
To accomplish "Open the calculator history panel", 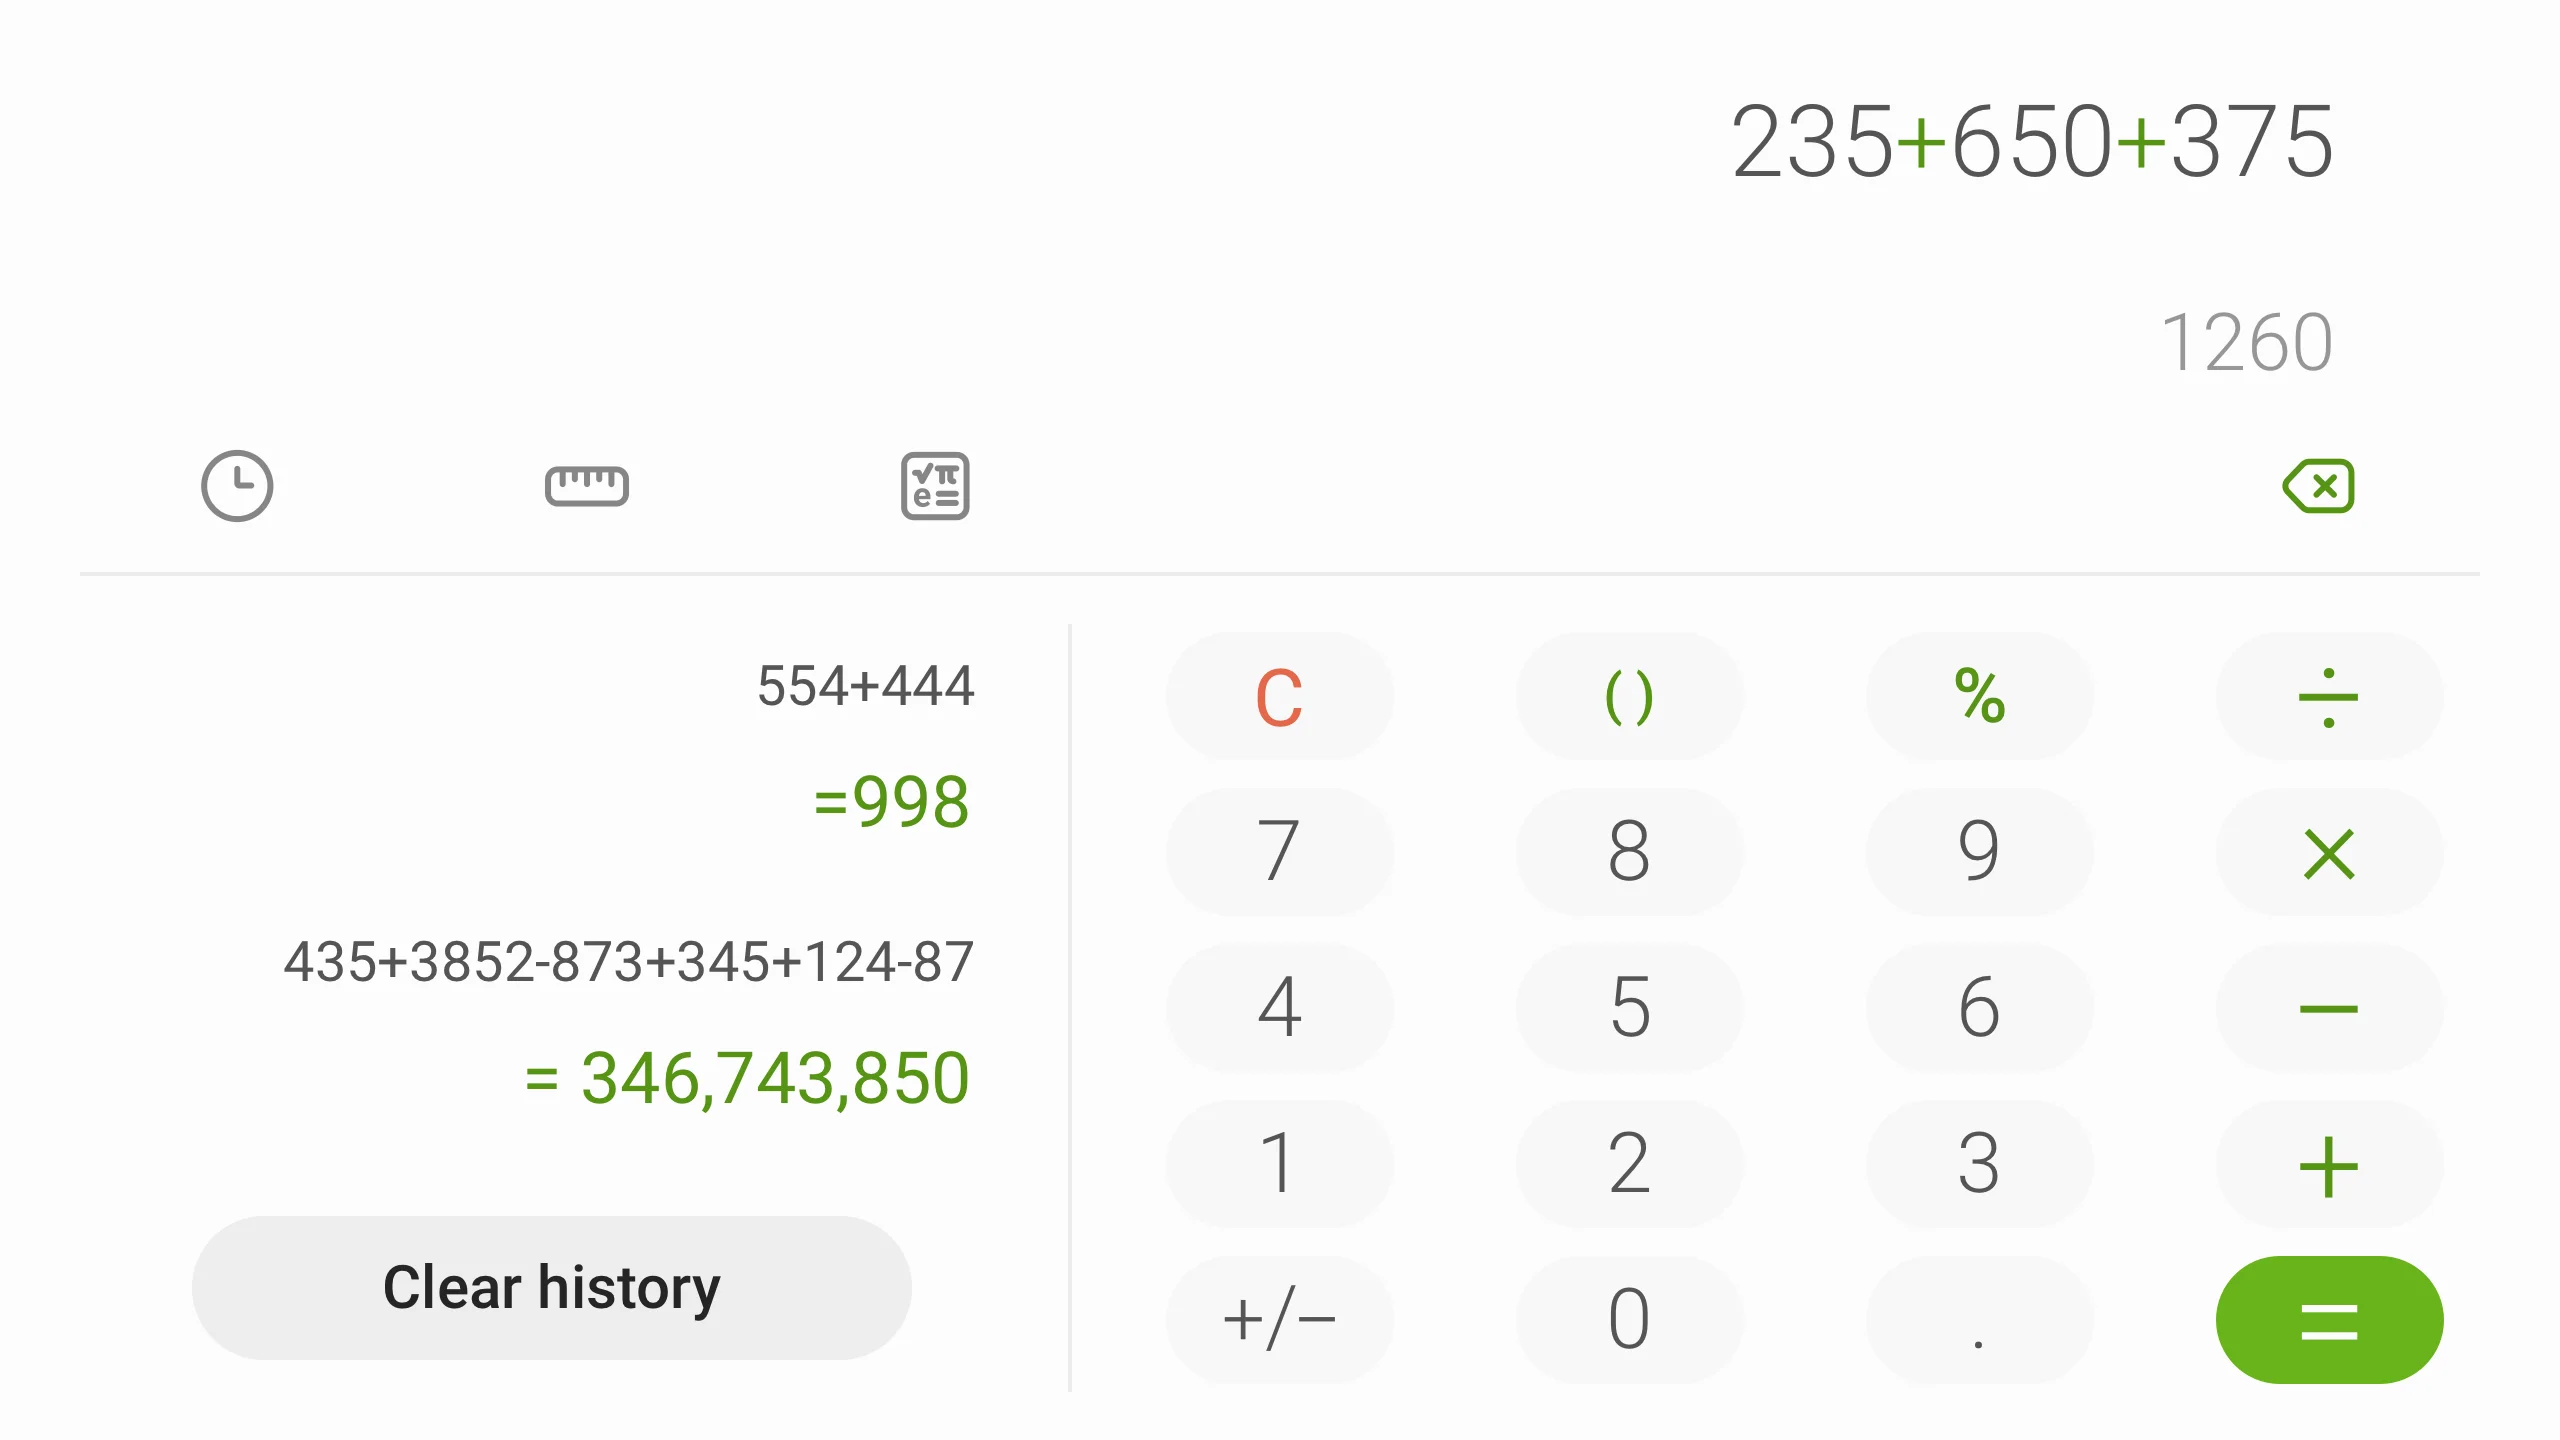I will (x=237, y=487).
